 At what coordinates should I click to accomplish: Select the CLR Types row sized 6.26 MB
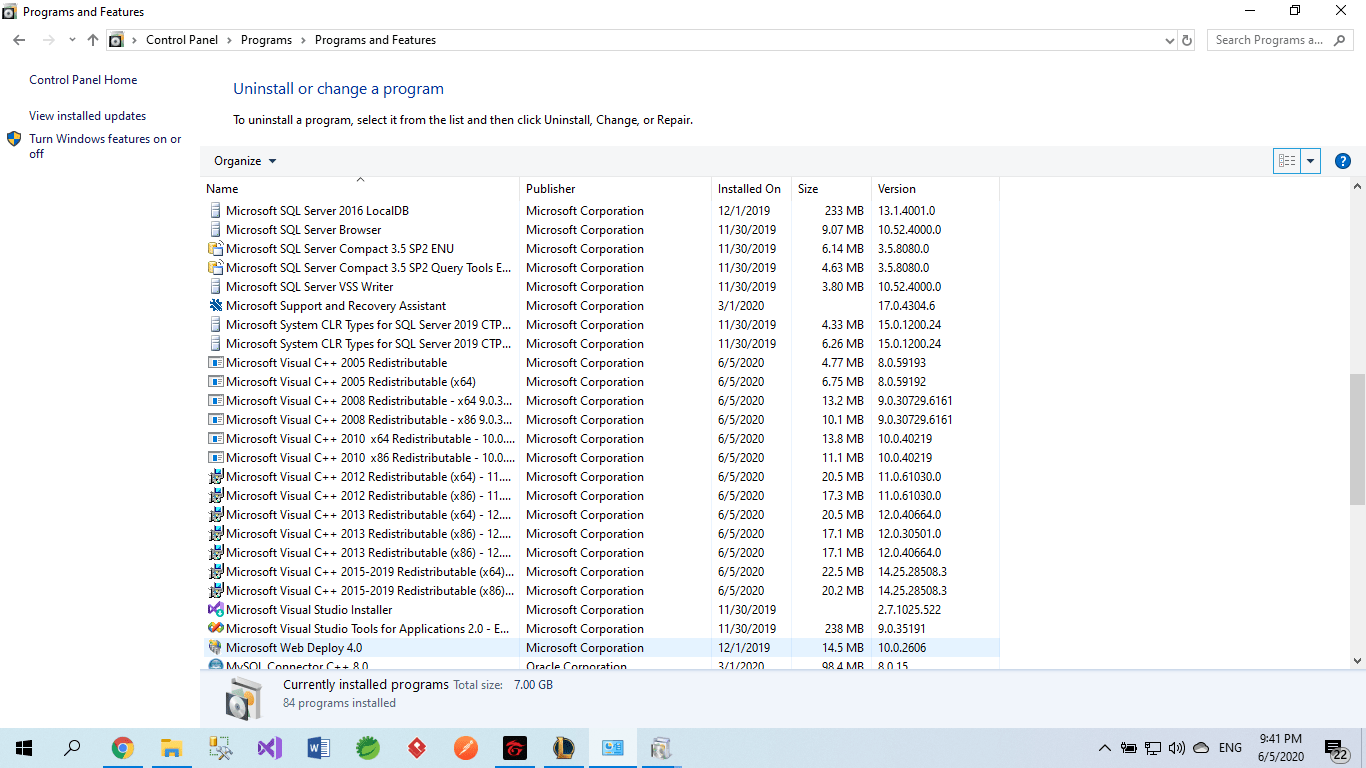coord(600,344)
